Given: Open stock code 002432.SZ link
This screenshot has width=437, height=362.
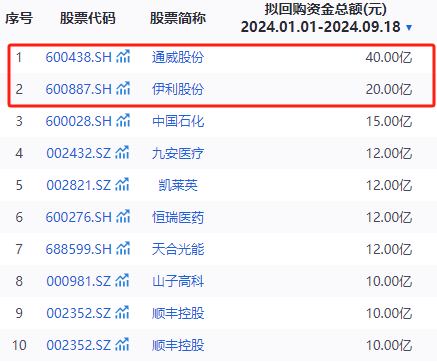Looking at the screenshot, I should tap(79, 153).
